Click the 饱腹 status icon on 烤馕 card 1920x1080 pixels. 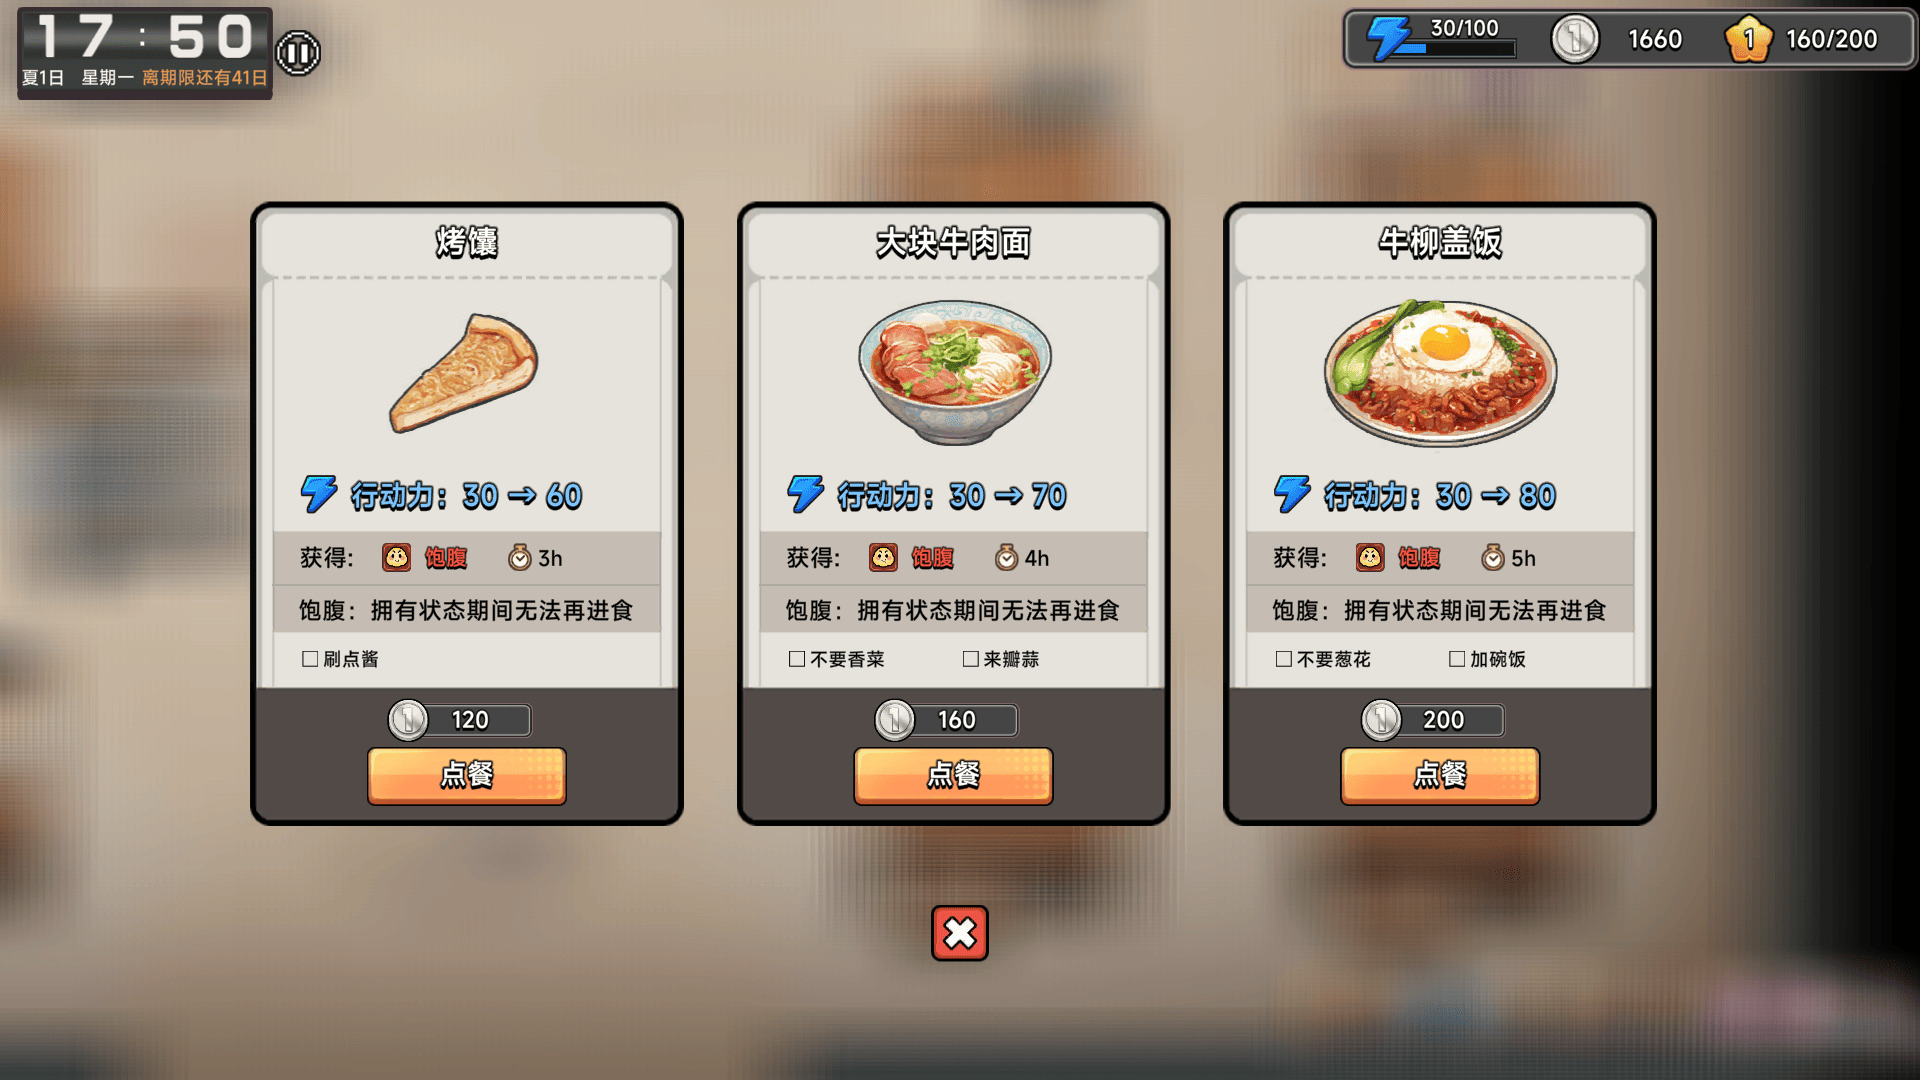tap(397, 558)
